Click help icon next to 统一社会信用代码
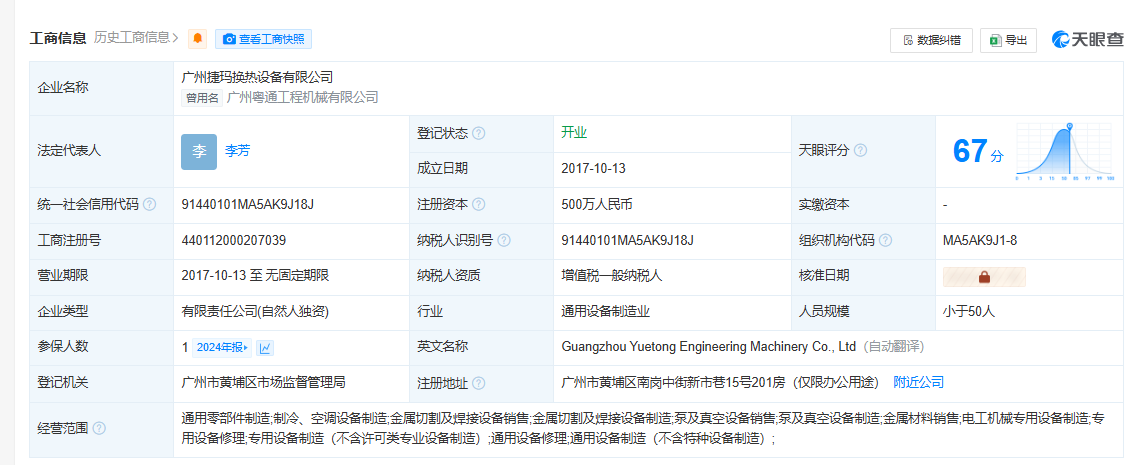The image size is (1135, 465). tap(149, 205)
